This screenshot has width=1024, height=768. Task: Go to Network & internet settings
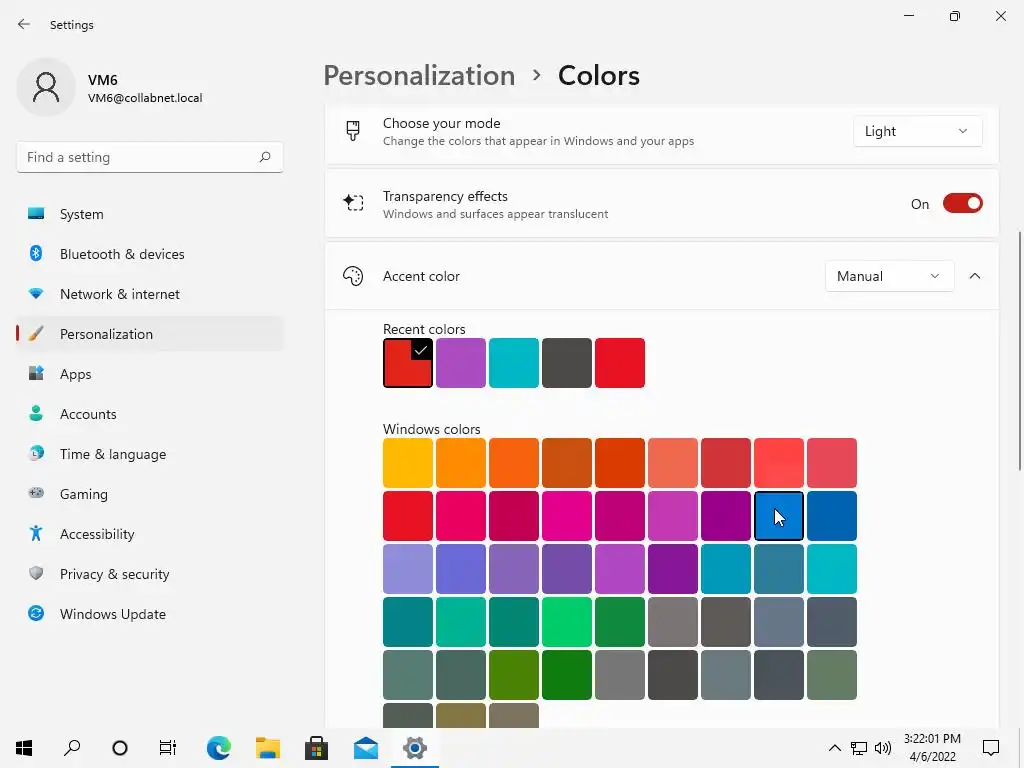click(x=150, y=294)
